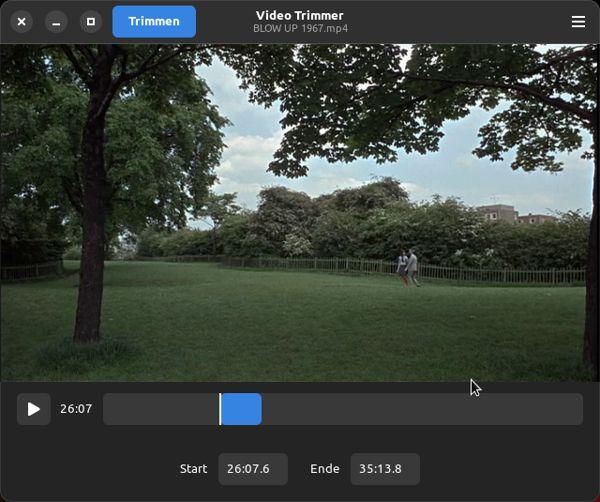Click the video preview frame
600x502 pixels.
(x=300, y=213)
